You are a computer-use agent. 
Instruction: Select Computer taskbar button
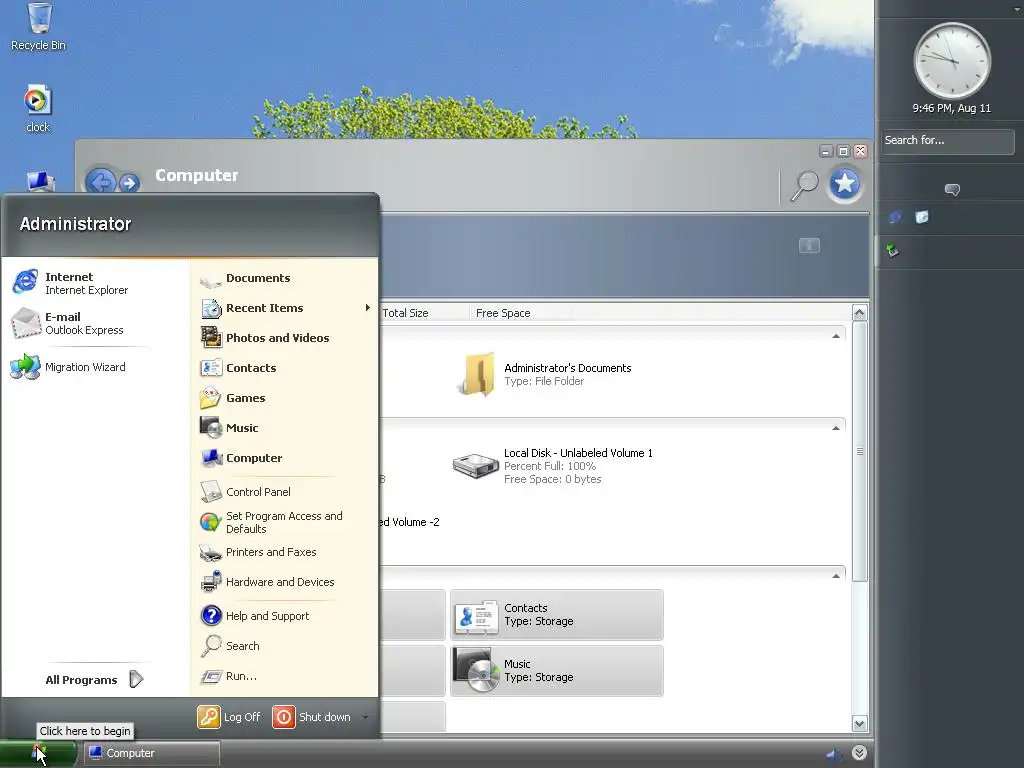click(151, 754)
